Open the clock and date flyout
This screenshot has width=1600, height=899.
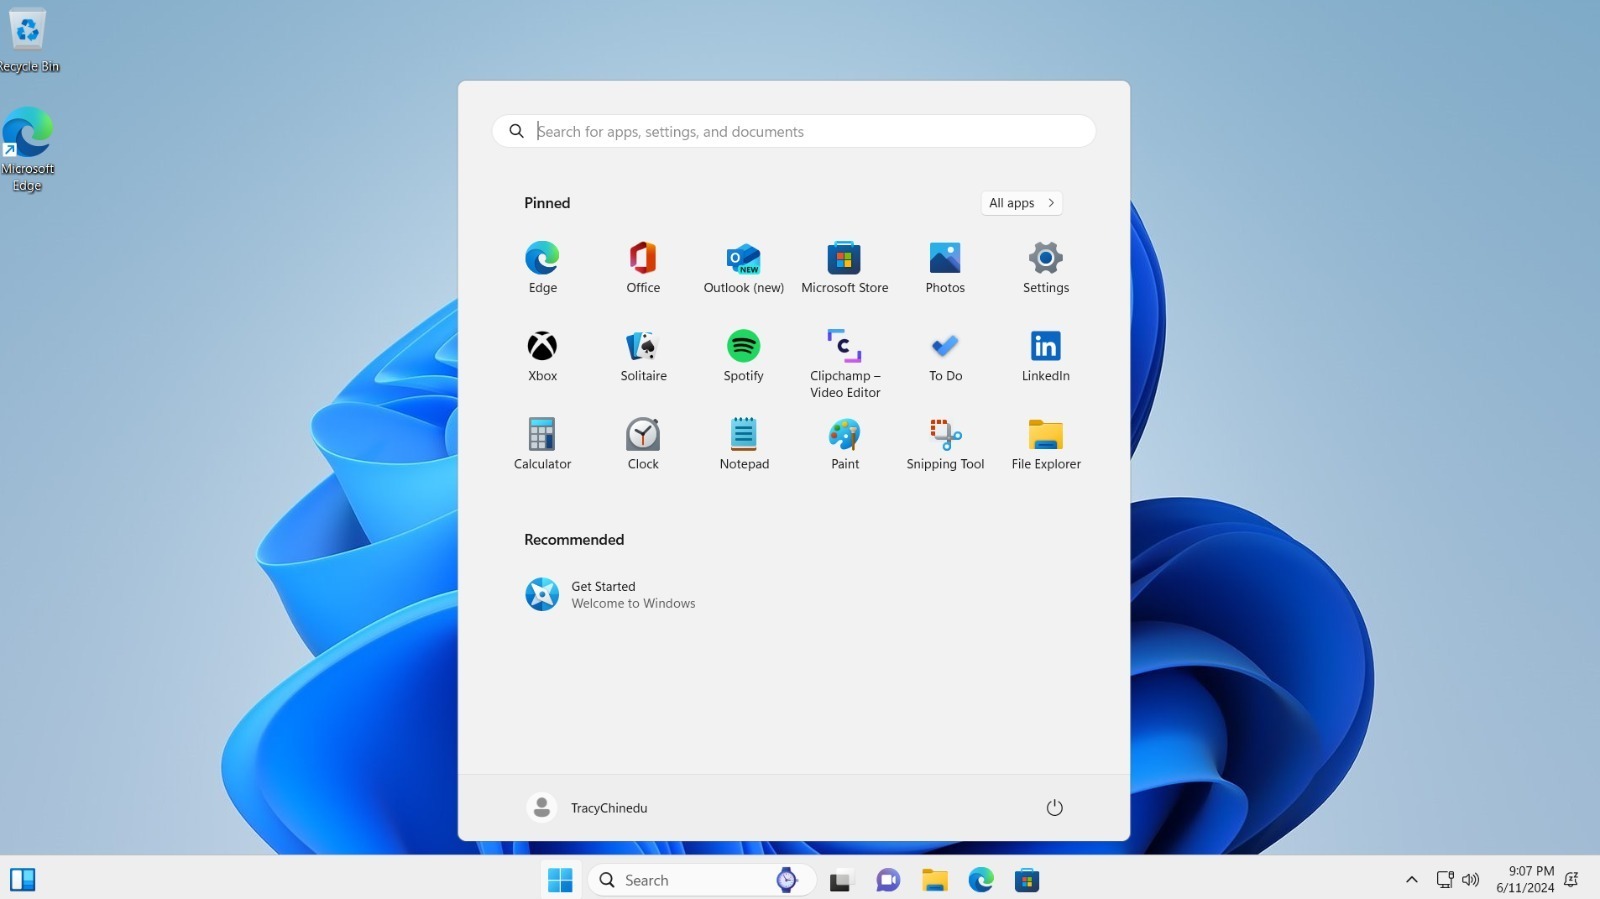(1525, 879)
